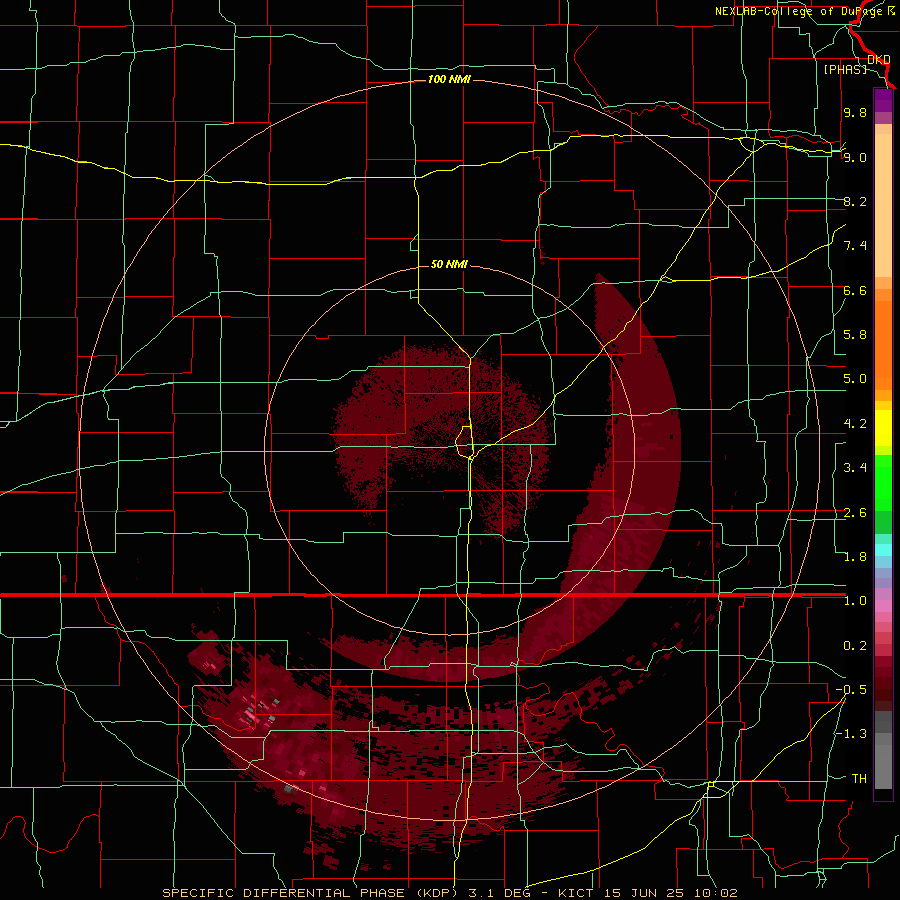Screen dimensions: 900x900
Task: Click the [PHAS] unit label above the scale
Action: click(x=845, y=69)
